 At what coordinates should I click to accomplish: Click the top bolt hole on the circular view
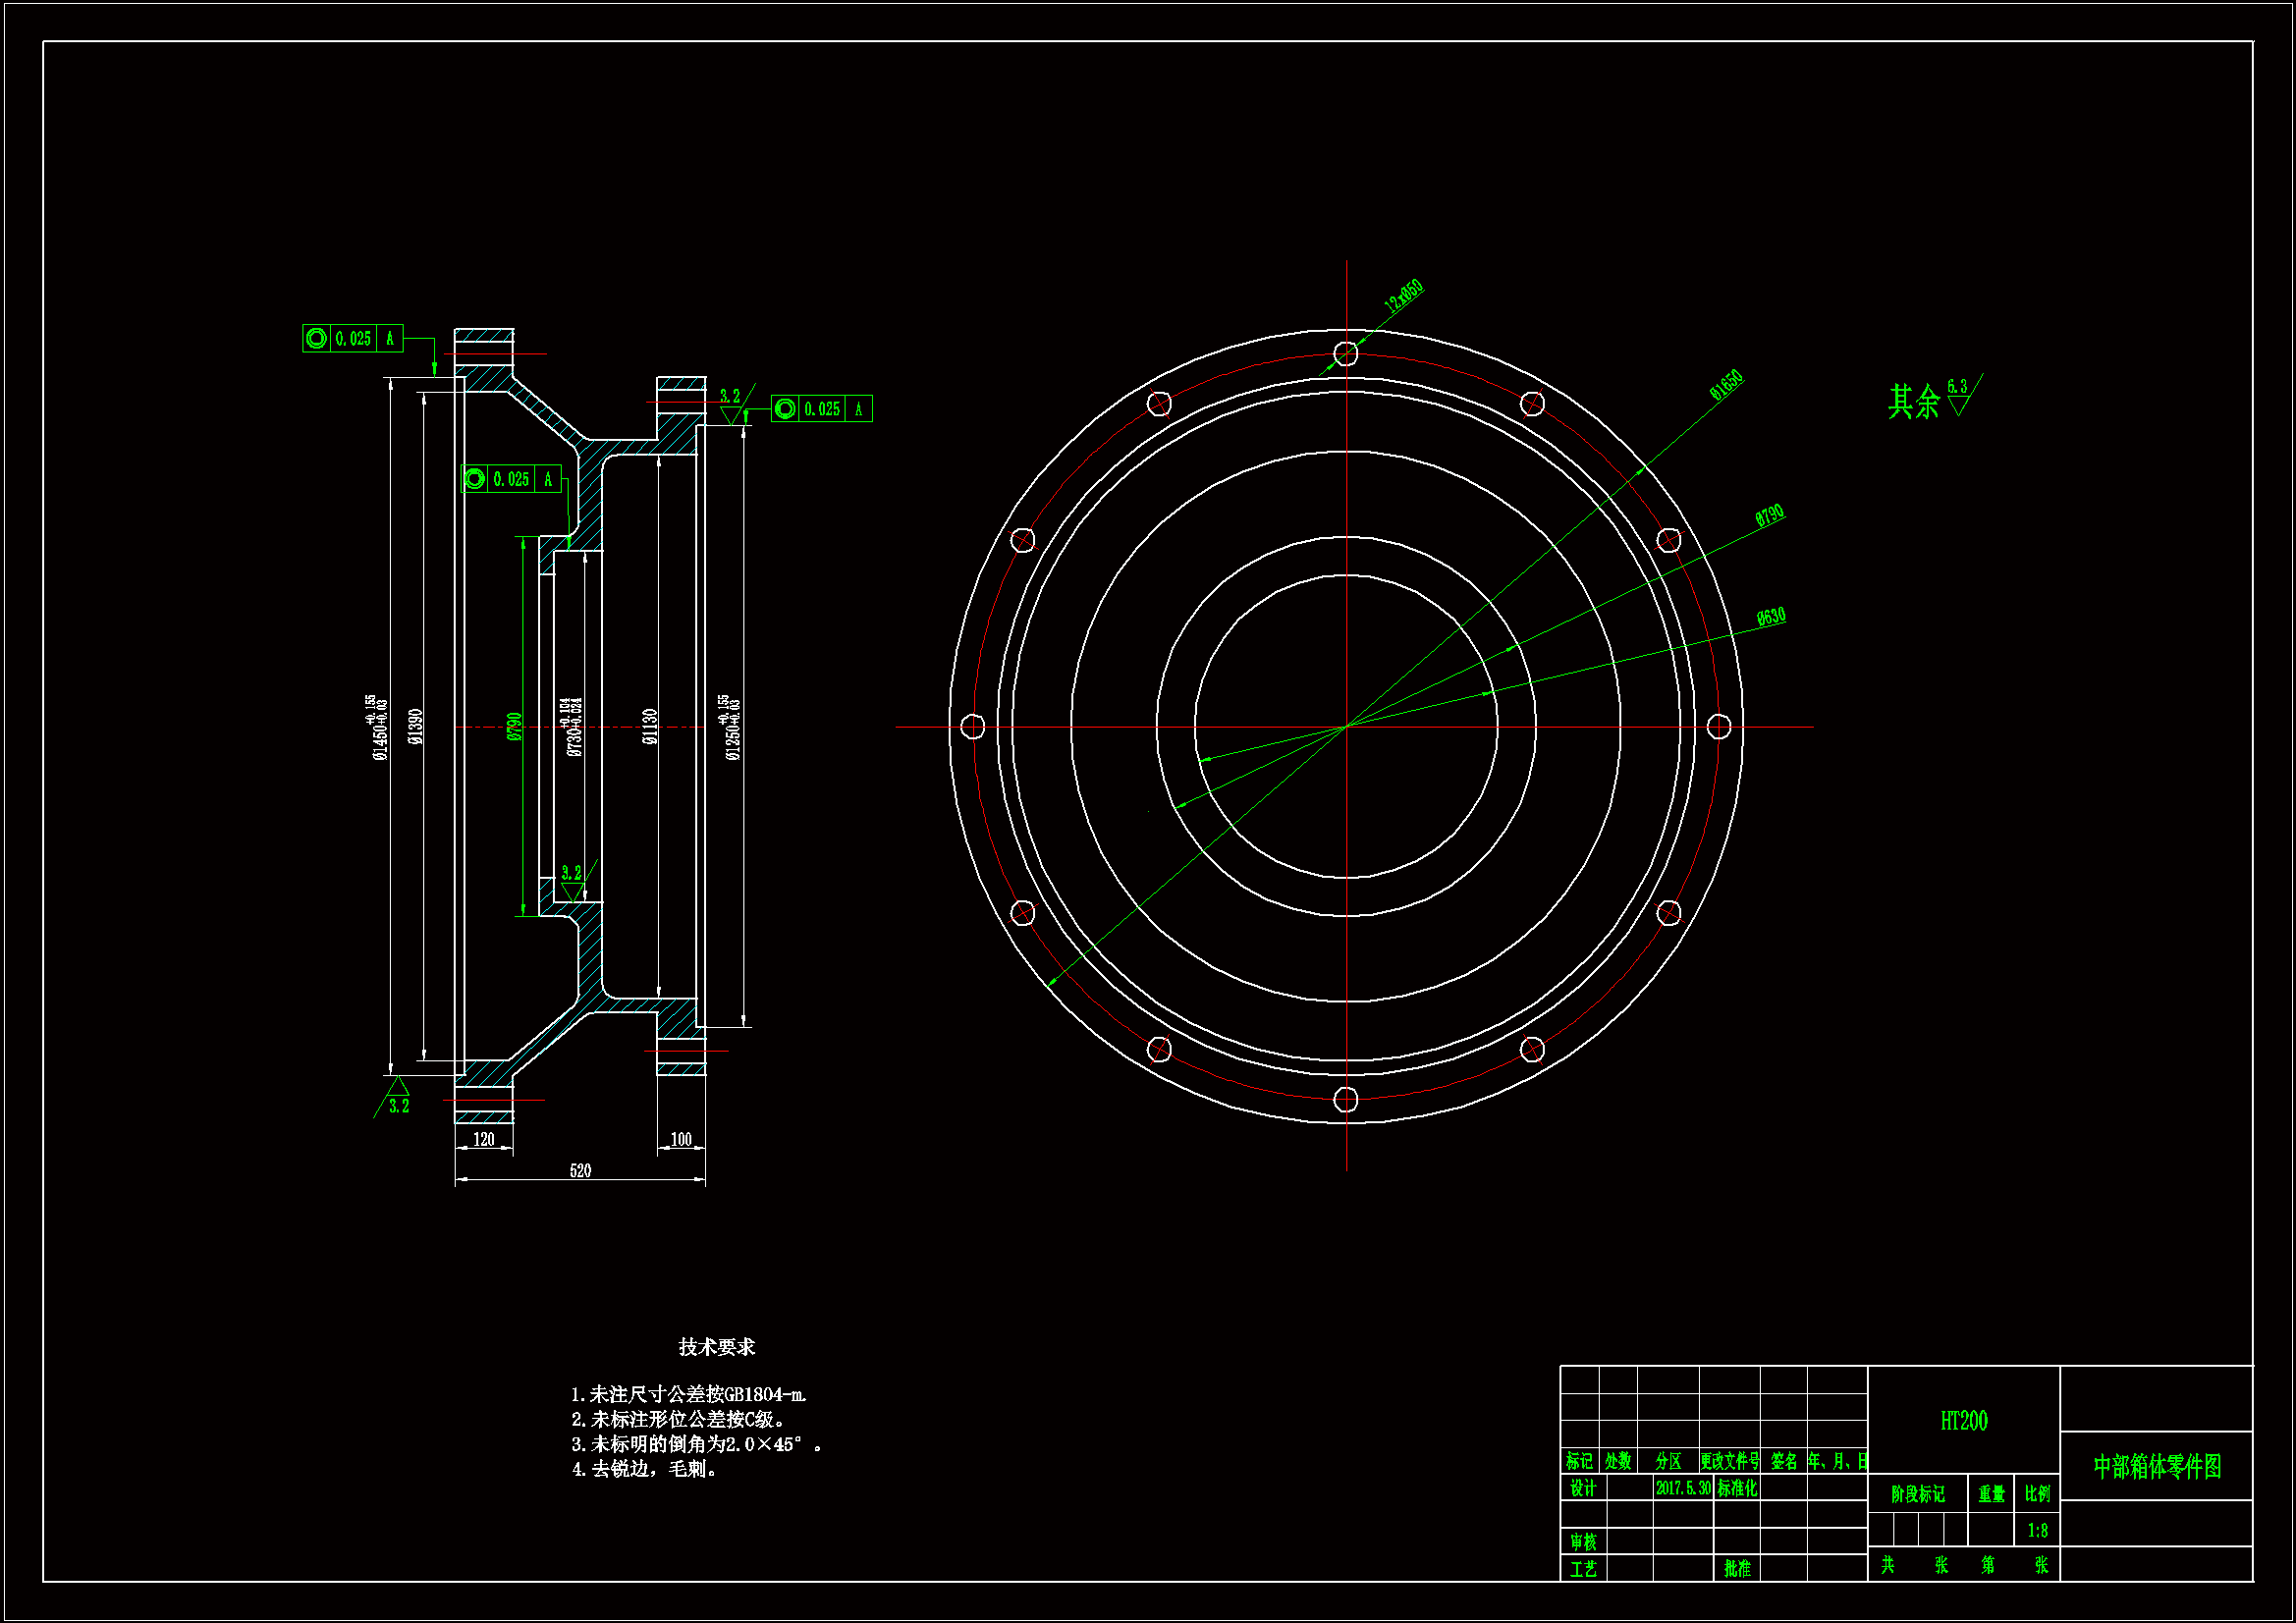tap(1346, 353)
